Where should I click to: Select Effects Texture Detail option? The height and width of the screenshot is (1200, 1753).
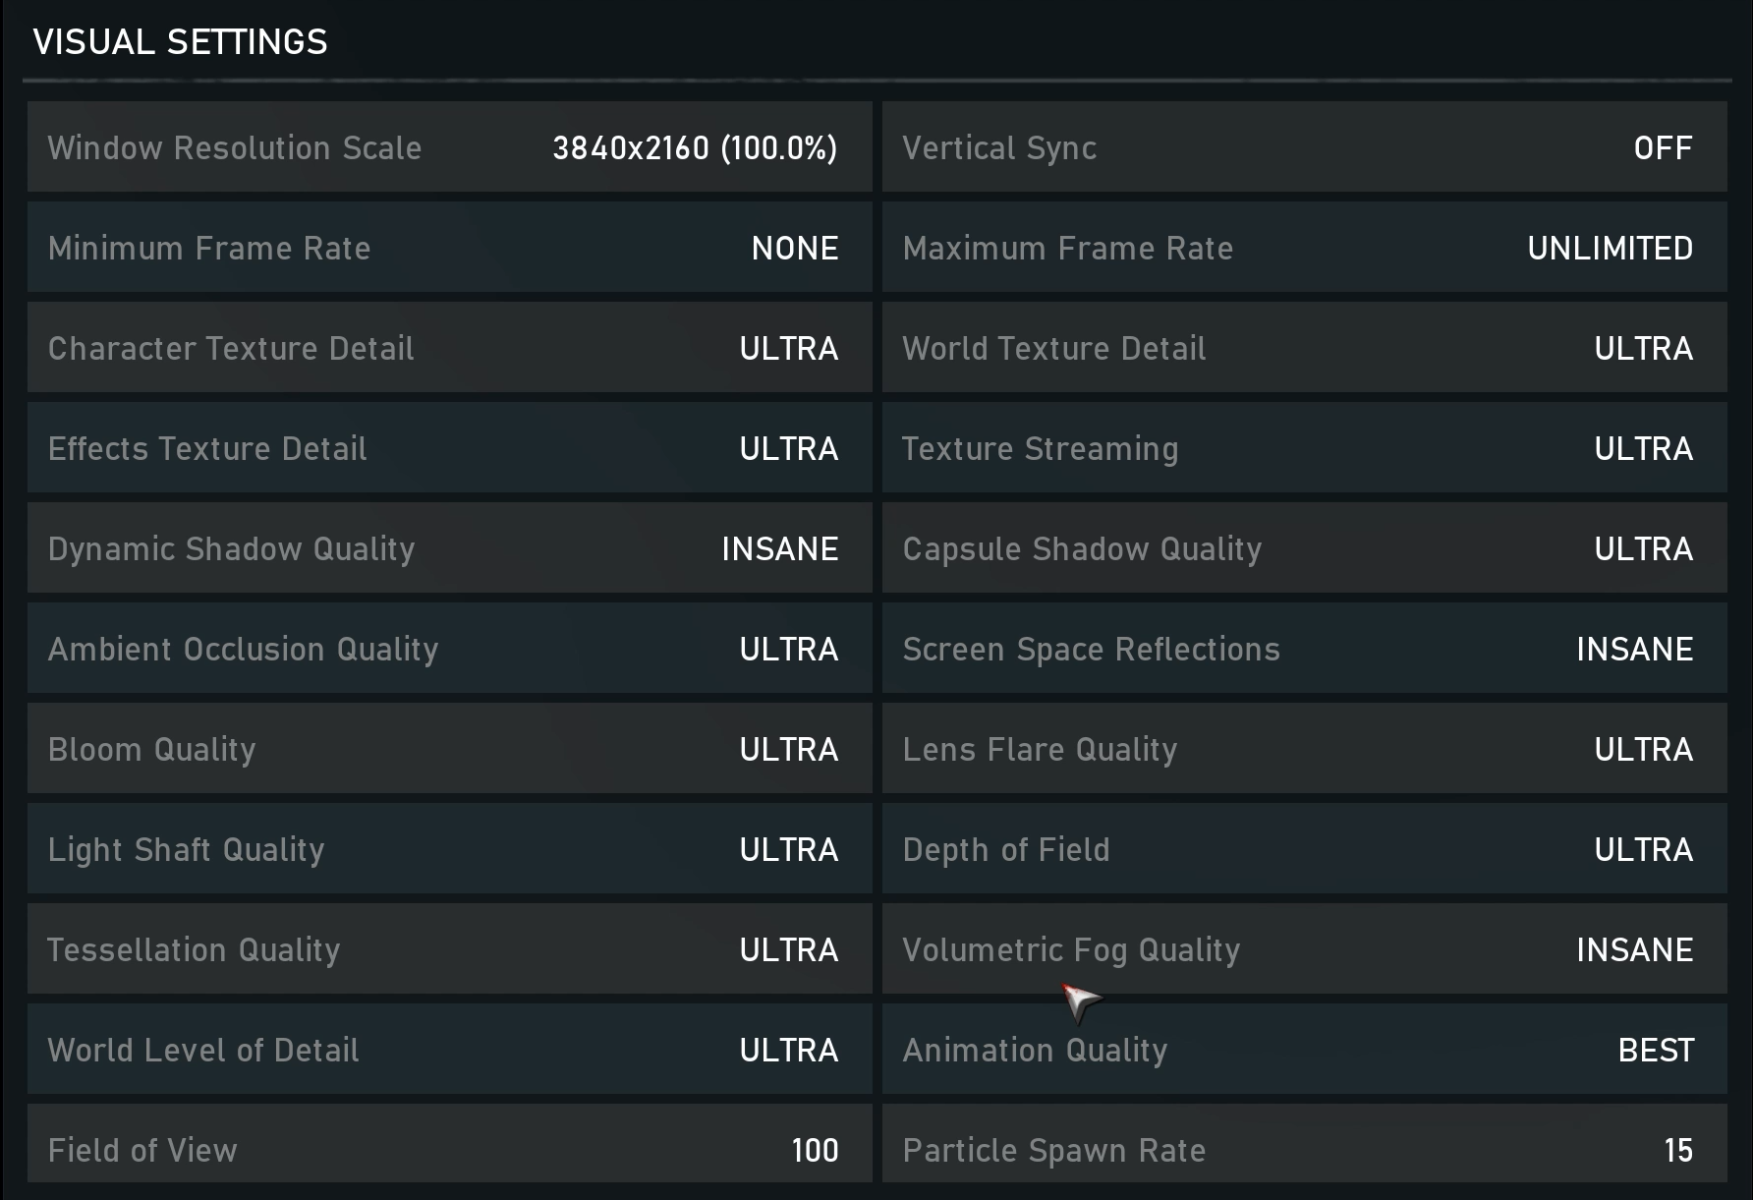point(449,448)
